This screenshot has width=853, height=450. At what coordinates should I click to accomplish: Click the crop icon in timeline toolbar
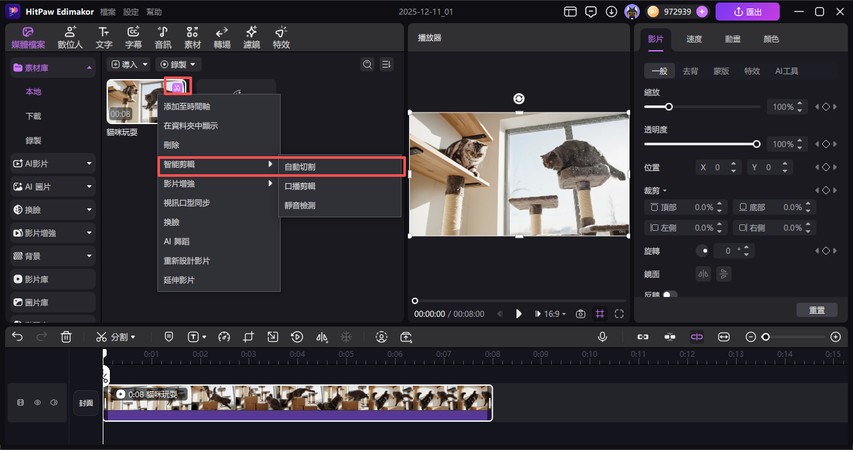click(x=249, y=337)
